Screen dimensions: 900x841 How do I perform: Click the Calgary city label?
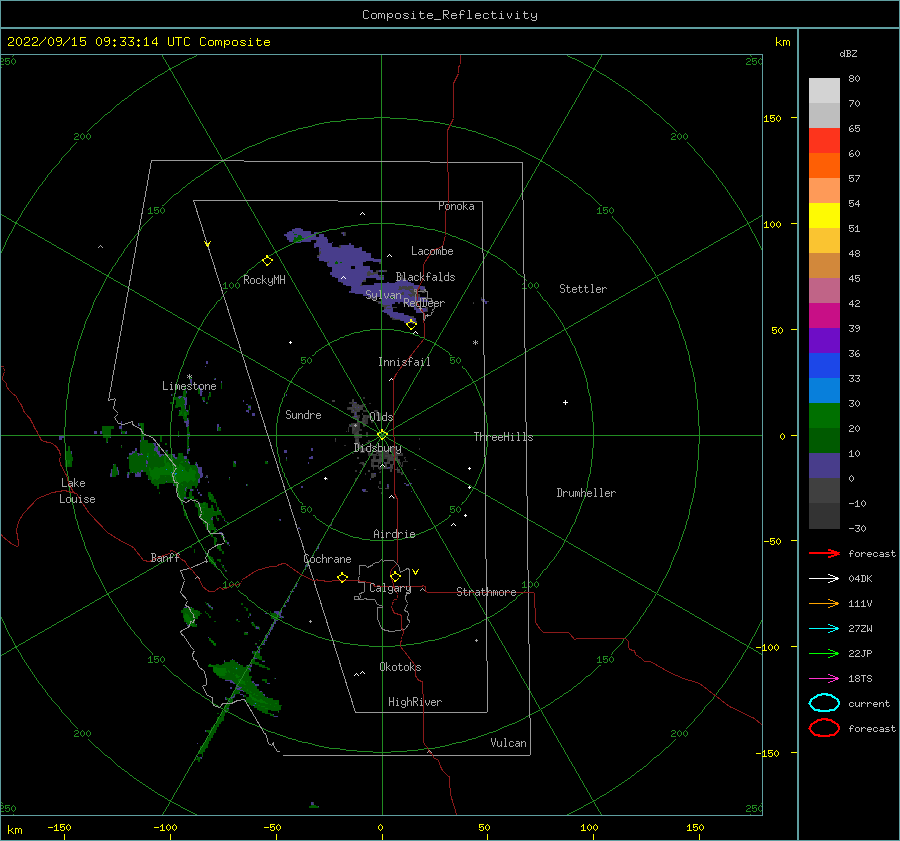(x=390, y=588)
